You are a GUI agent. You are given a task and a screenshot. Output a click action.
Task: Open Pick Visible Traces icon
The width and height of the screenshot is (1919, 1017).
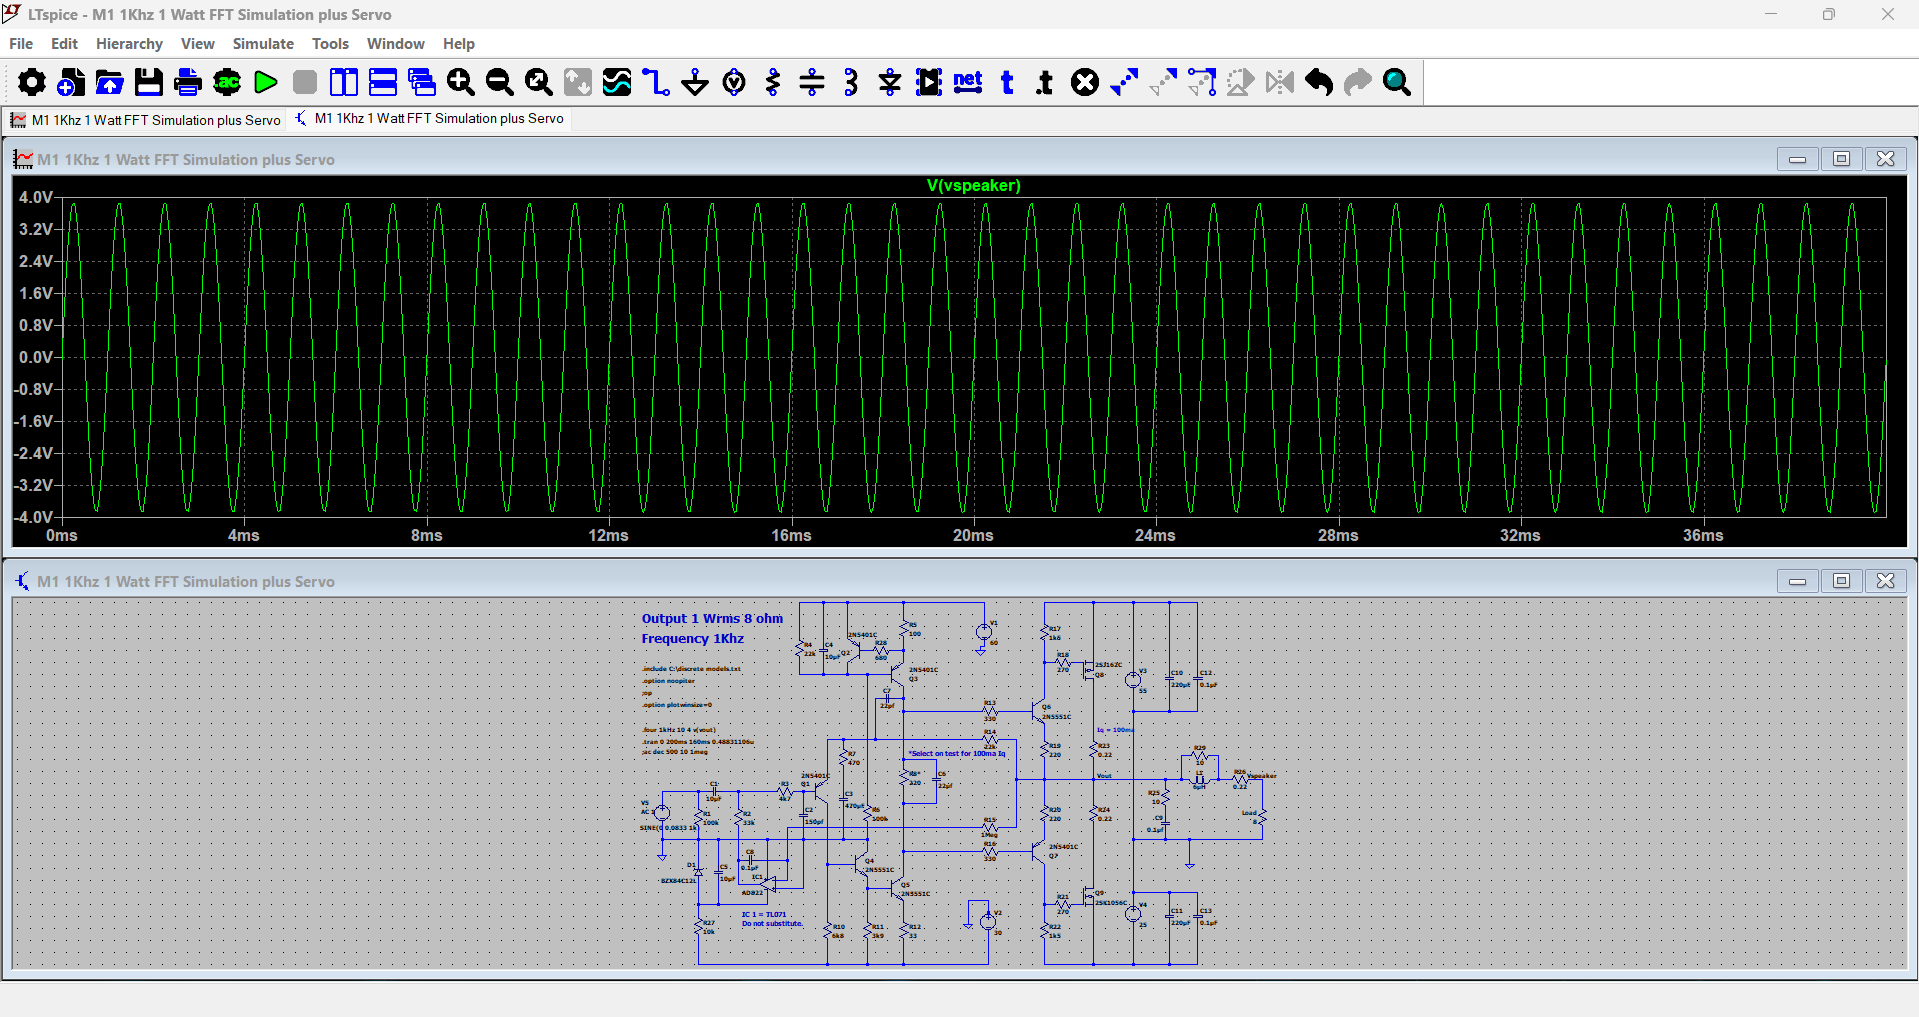pyautogui.click(x=617, y=82)
